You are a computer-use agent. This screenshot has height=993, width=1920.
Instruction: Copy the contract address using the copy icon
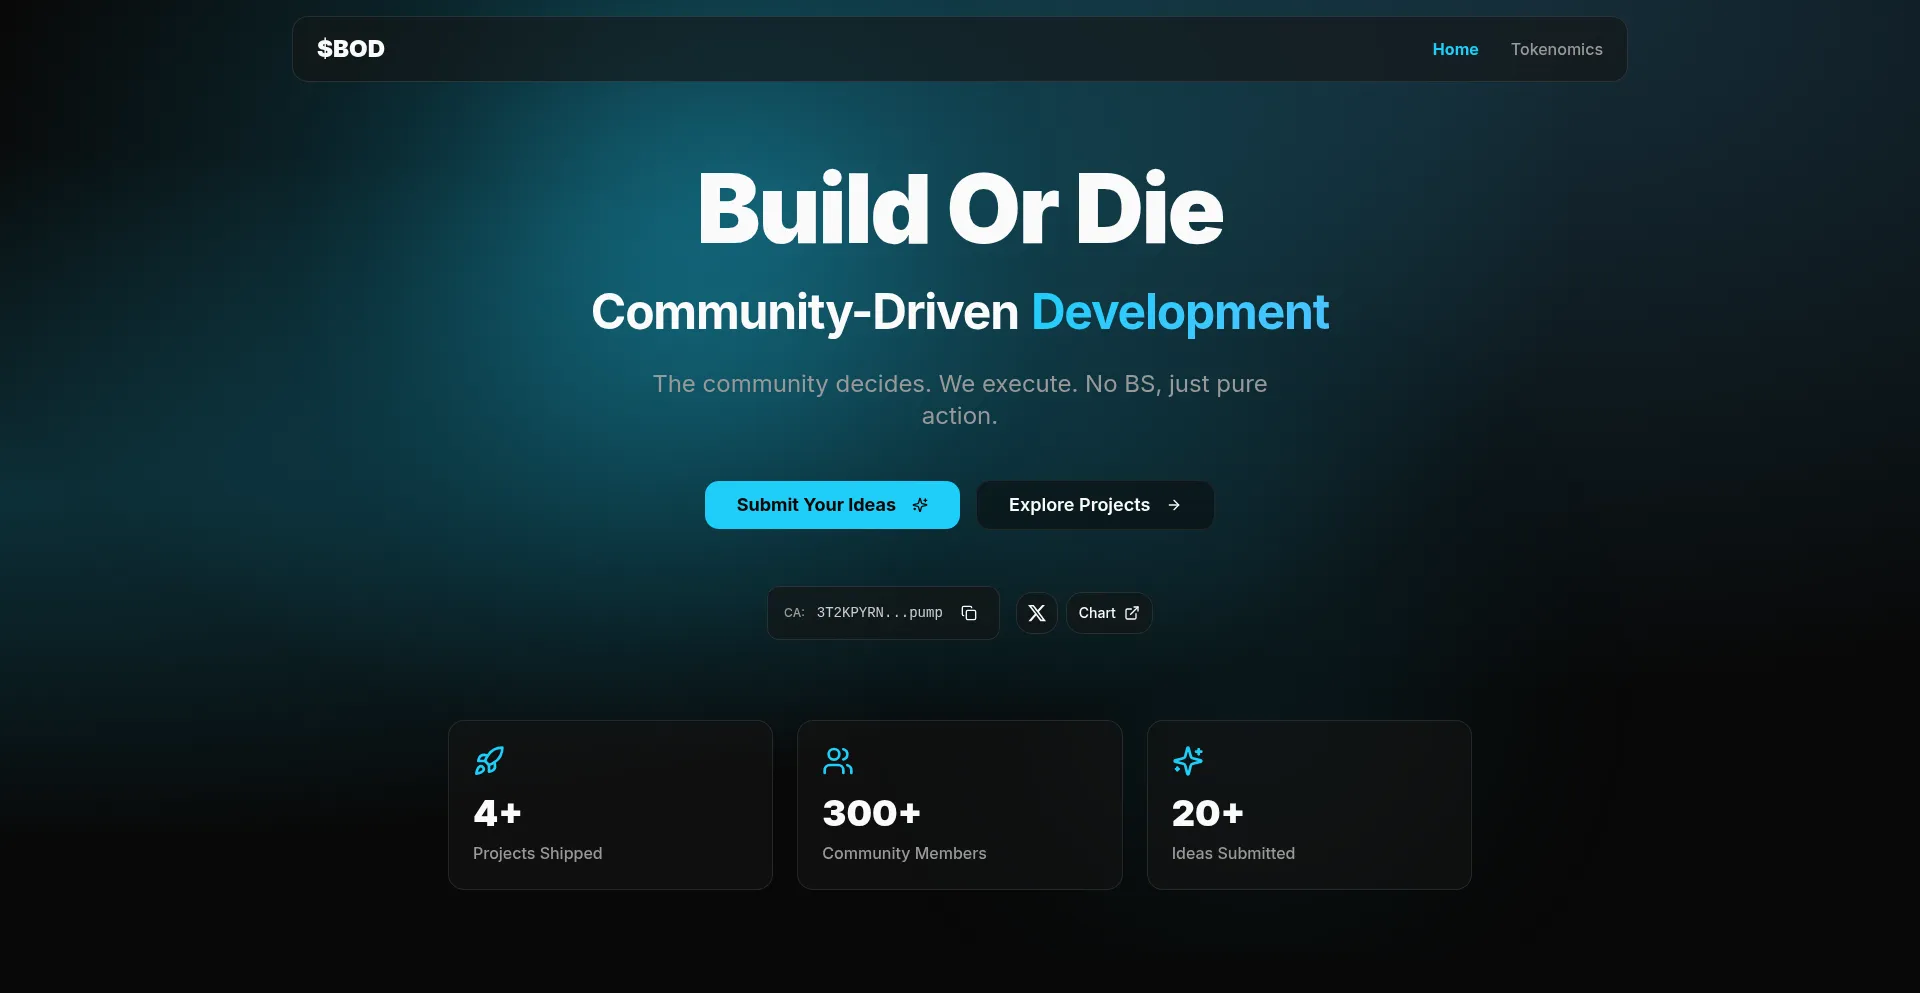(968, 612)
